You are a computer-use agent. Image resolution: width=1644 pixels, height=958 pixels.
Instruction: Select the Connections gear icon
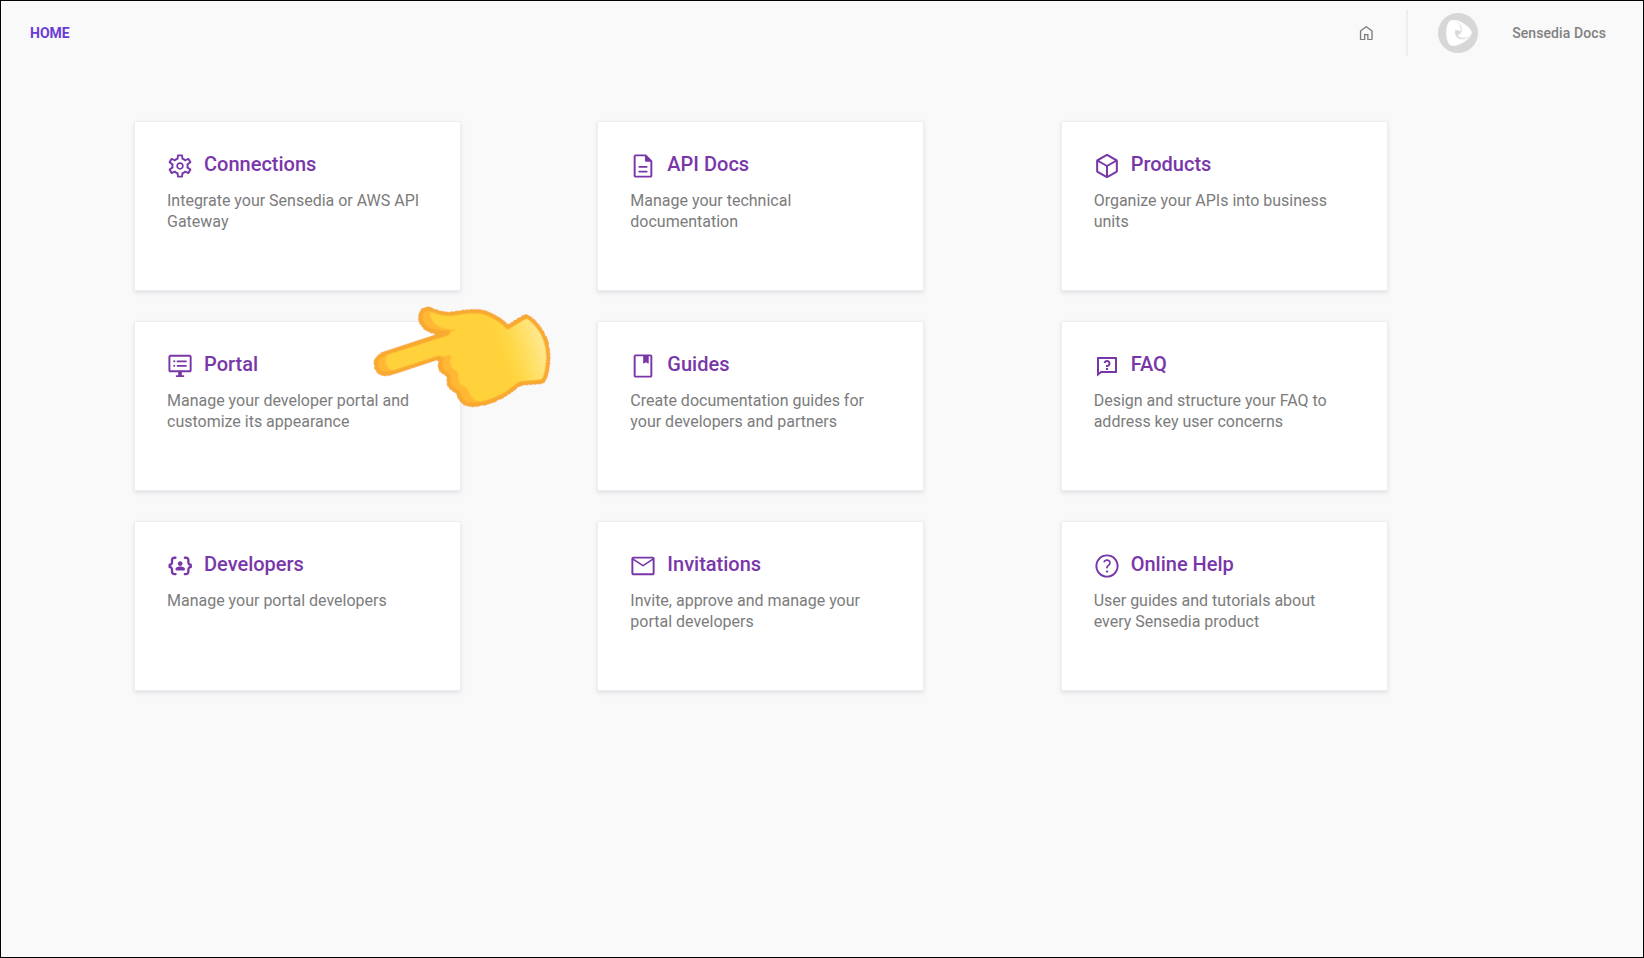click(180, 165)
